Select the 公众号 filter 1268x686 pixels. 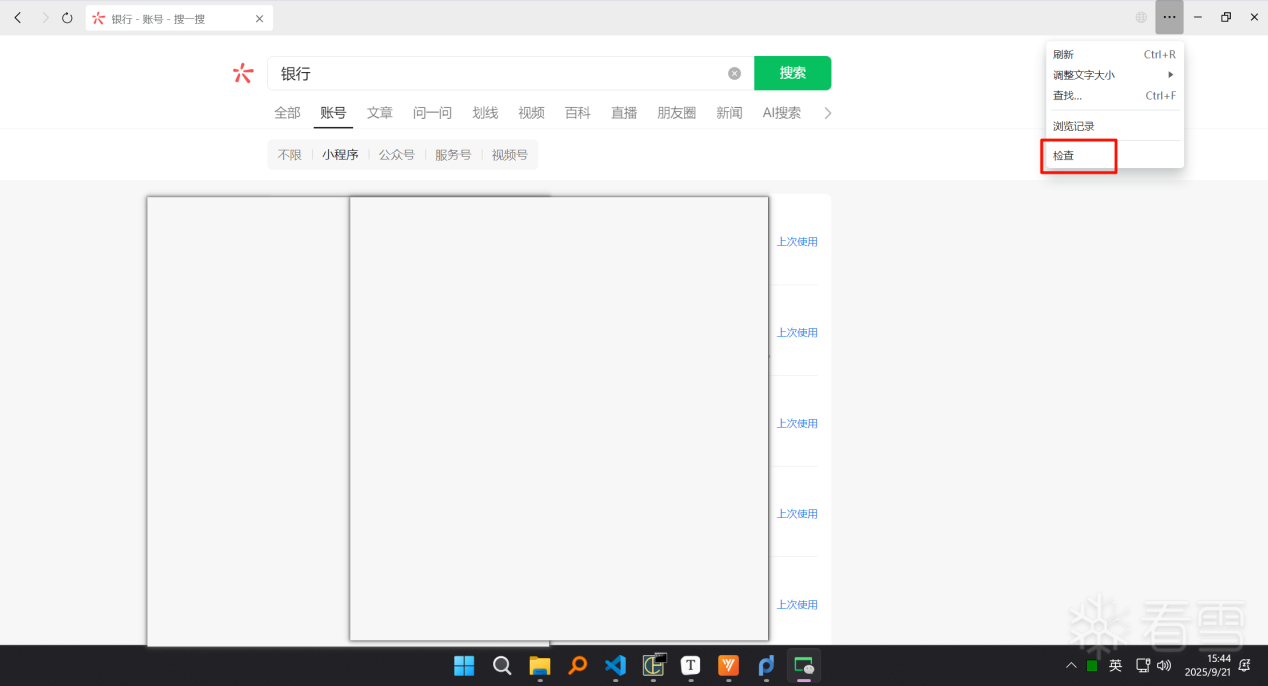[x=397, y=154]
